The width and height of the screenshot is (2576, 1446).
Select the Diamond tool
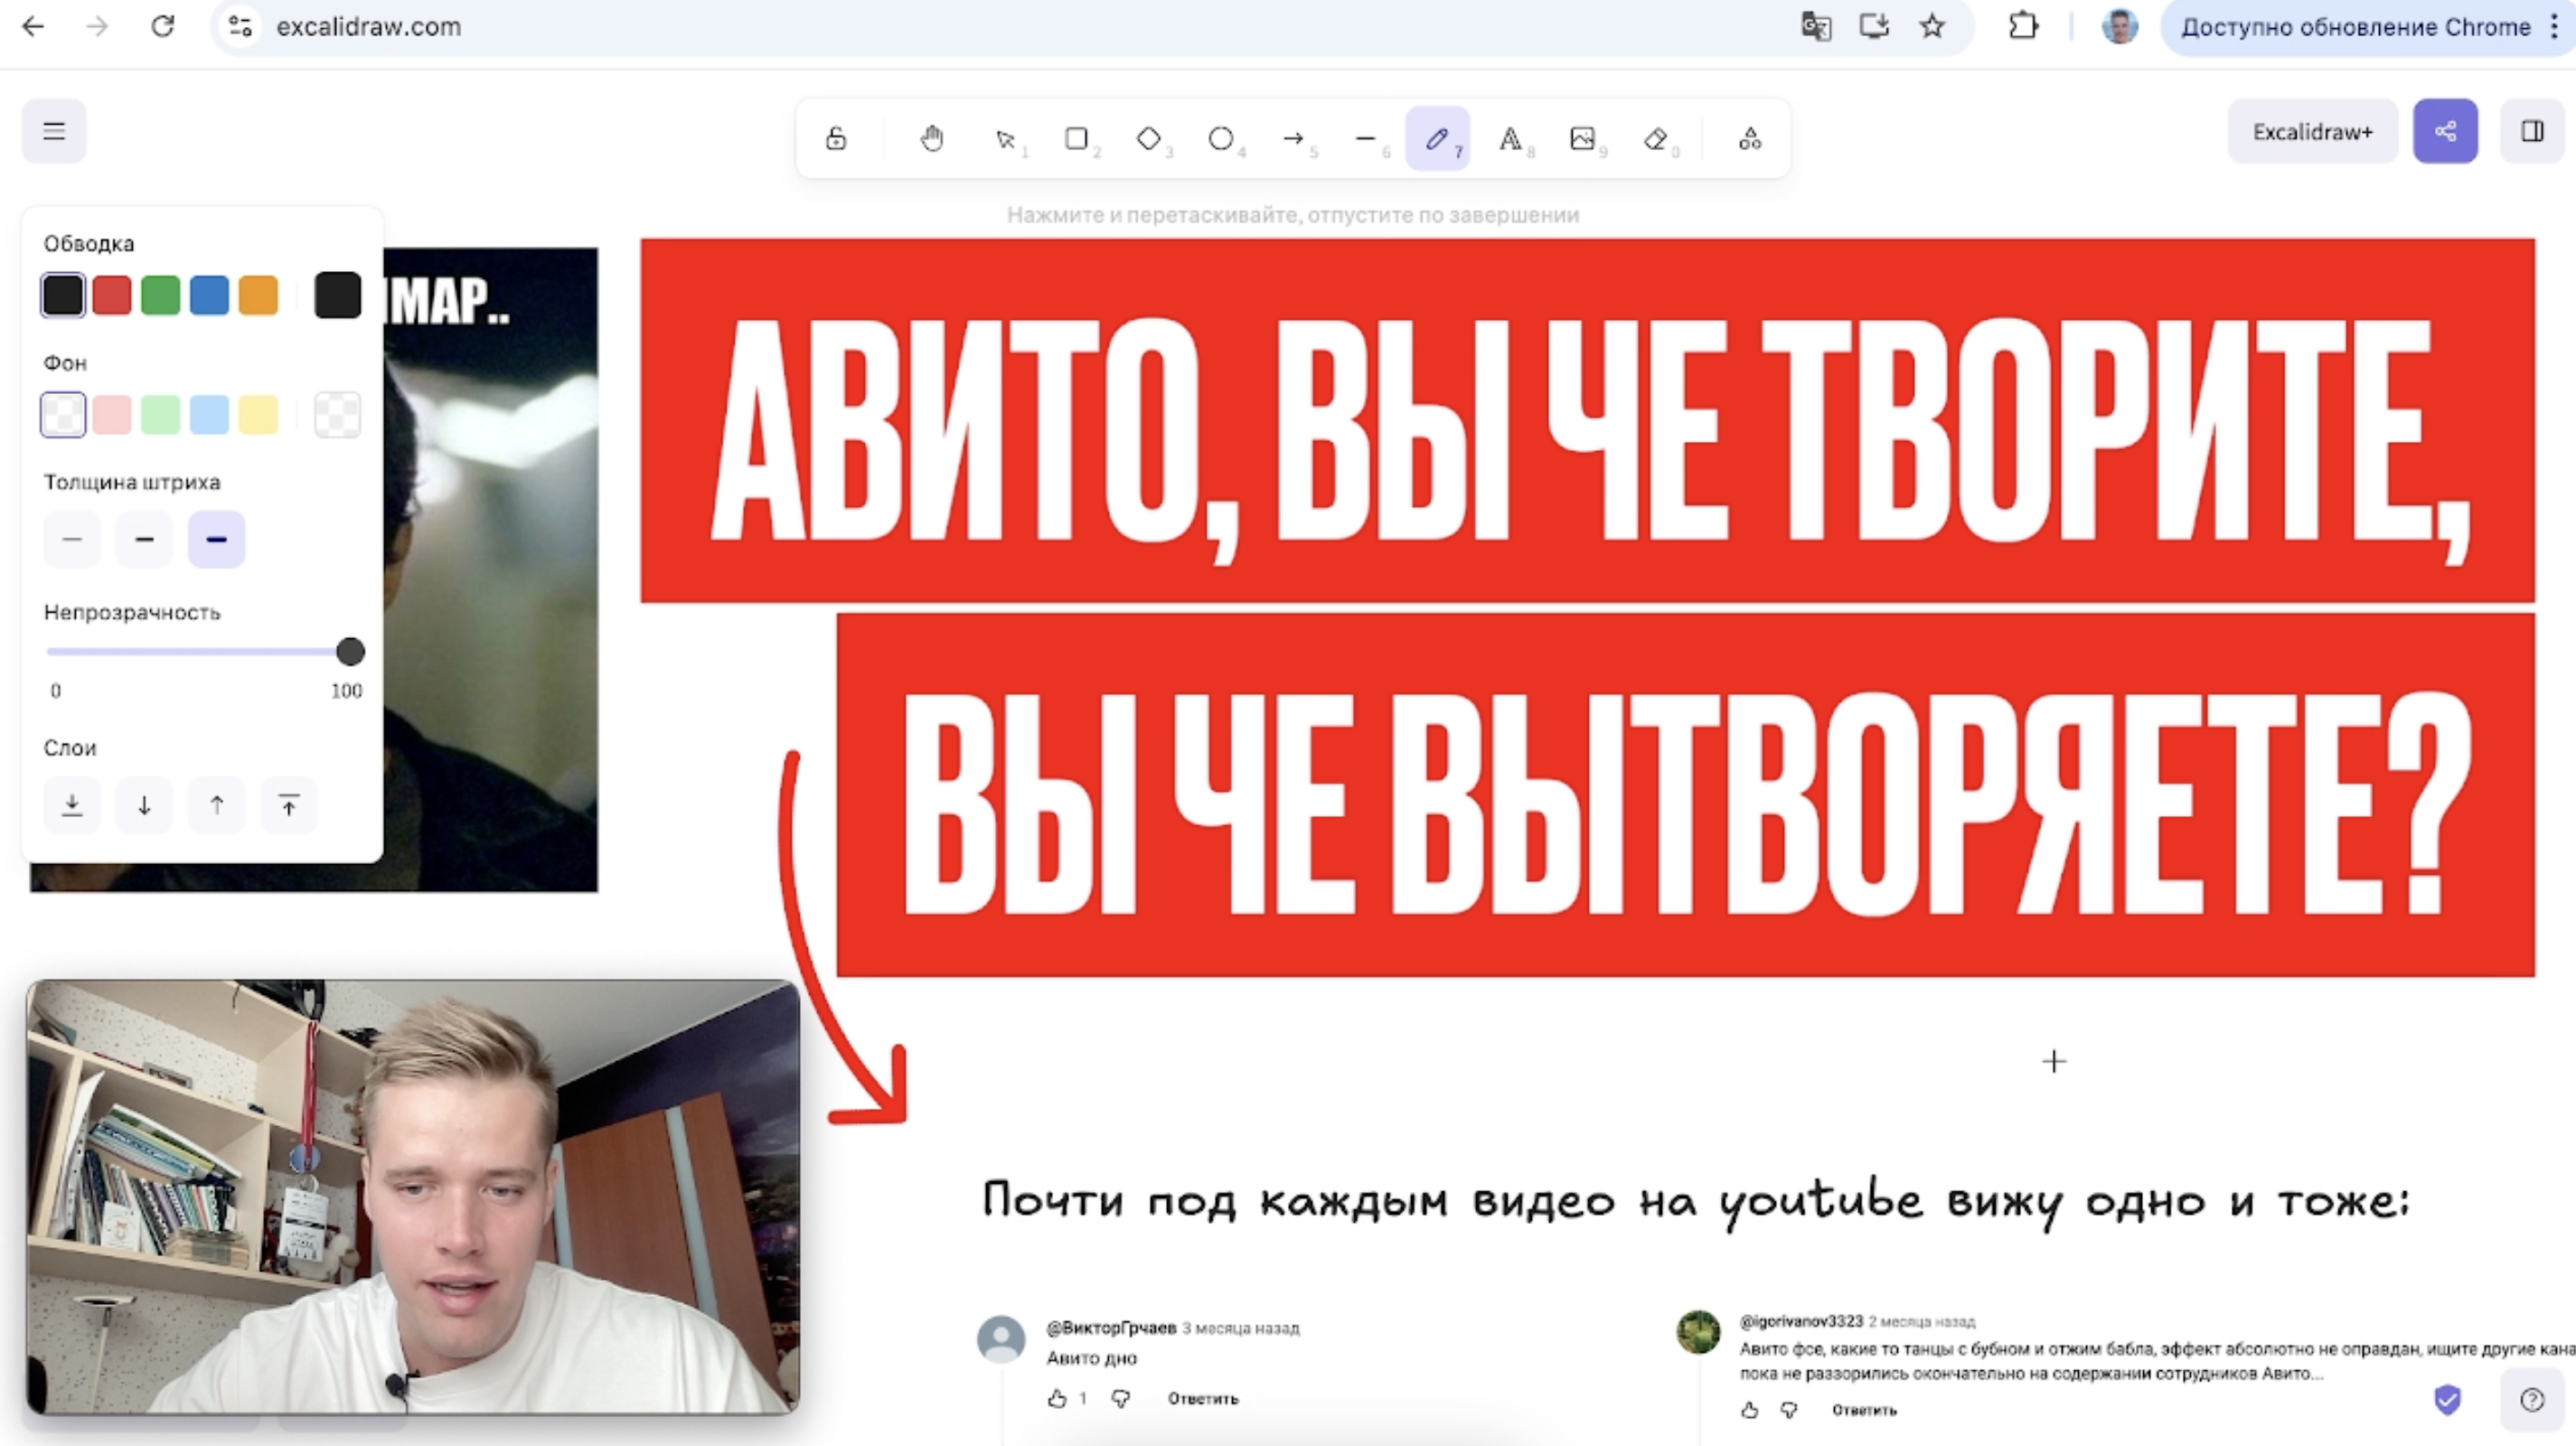point(1150,138)
